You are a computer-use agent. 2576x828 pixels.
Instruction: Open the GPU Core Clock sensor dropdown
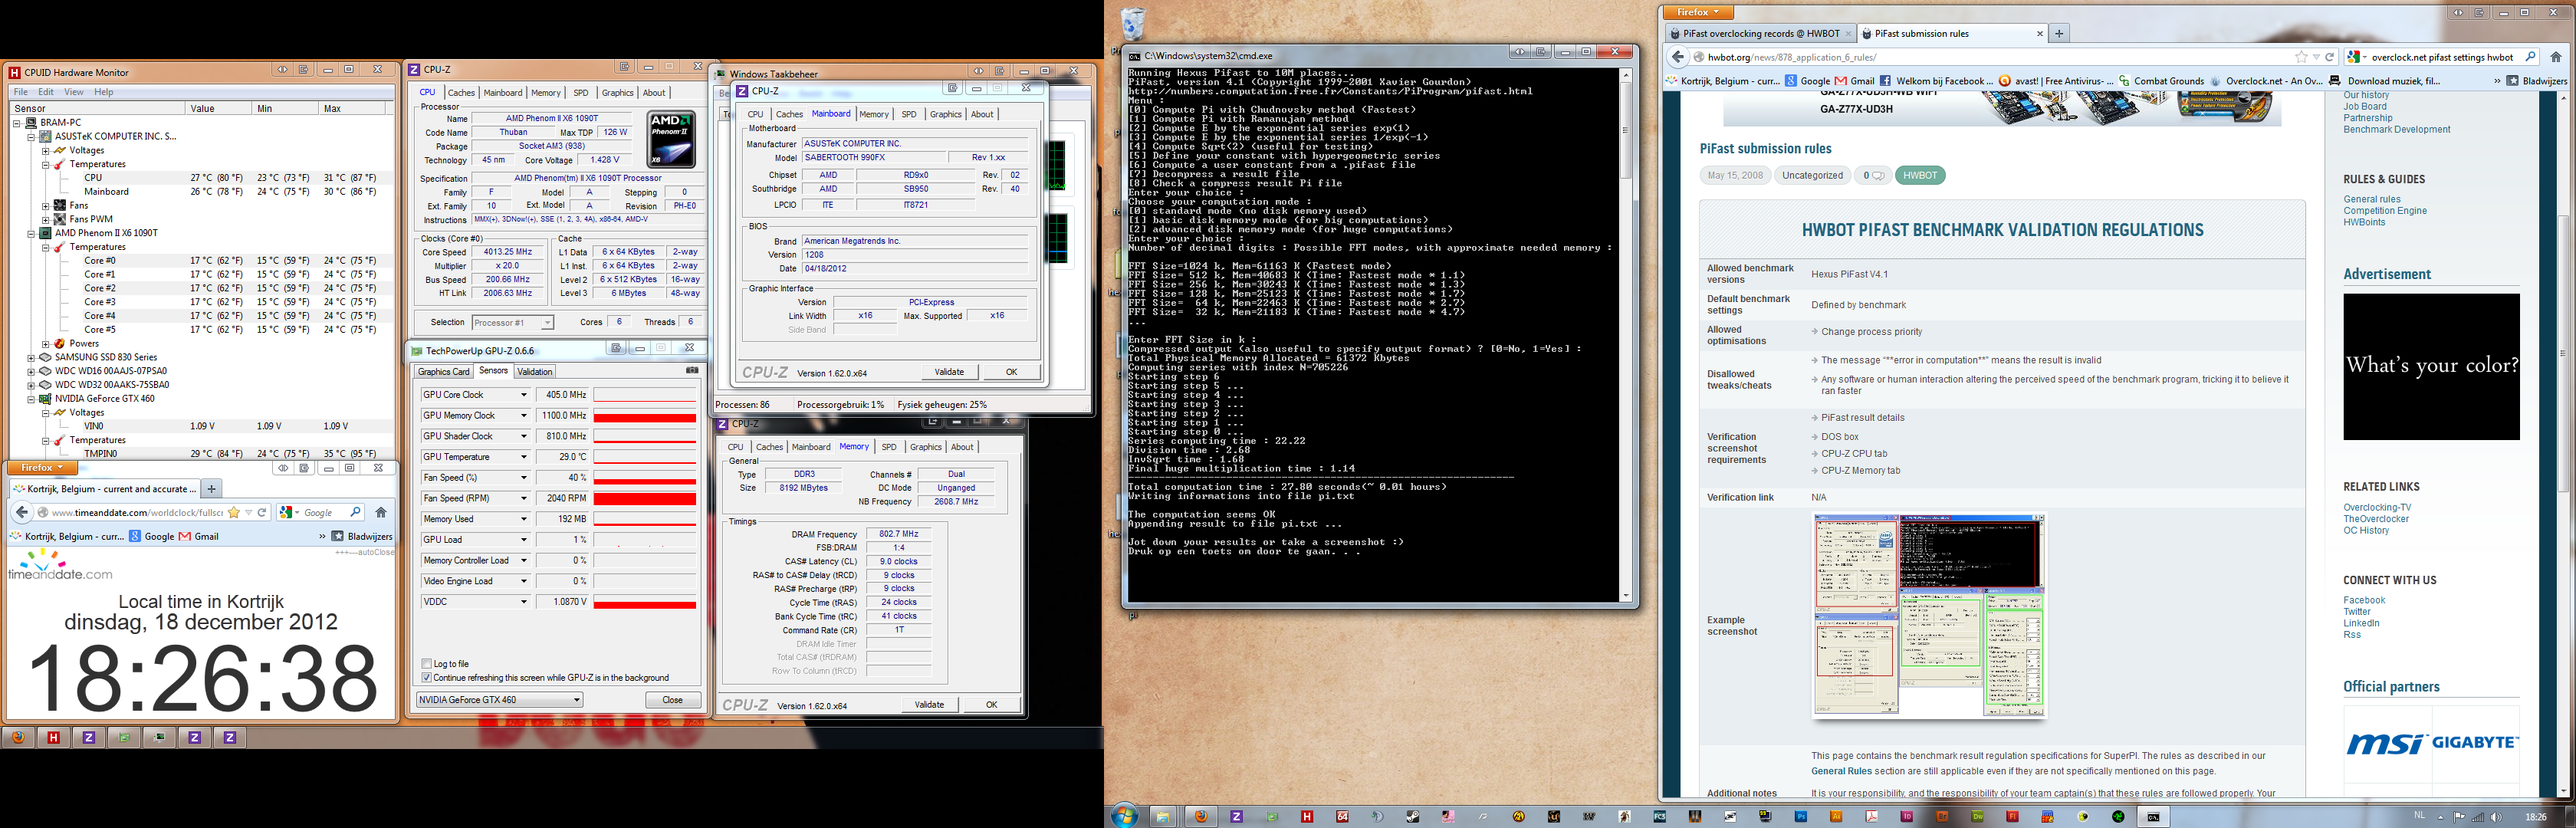pos(523,394)
